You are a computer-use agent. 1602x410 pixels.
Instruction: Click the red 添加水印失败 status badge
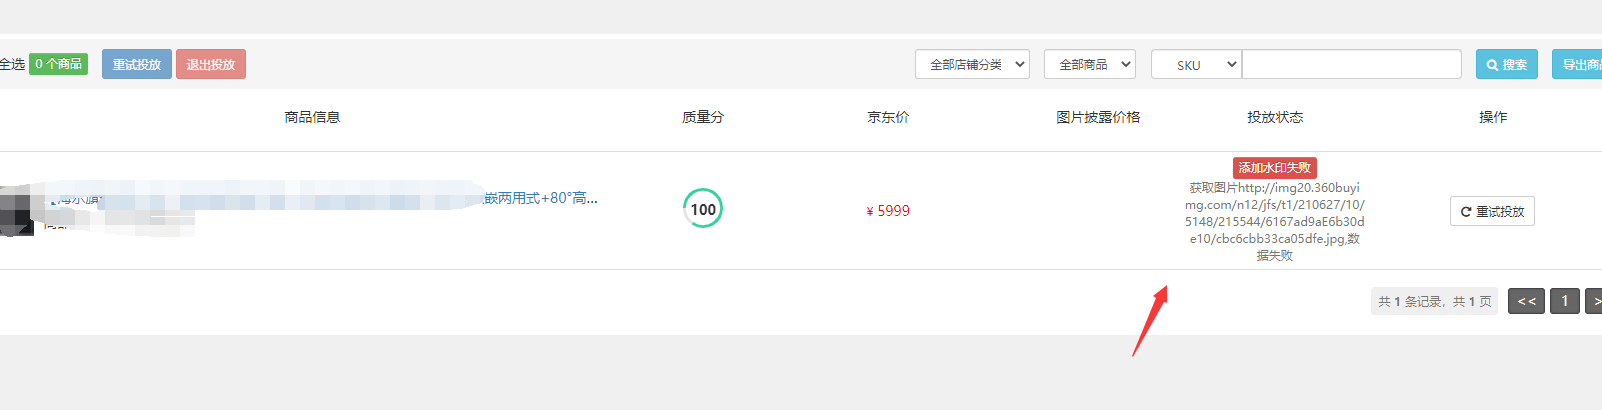point(1274,168)
